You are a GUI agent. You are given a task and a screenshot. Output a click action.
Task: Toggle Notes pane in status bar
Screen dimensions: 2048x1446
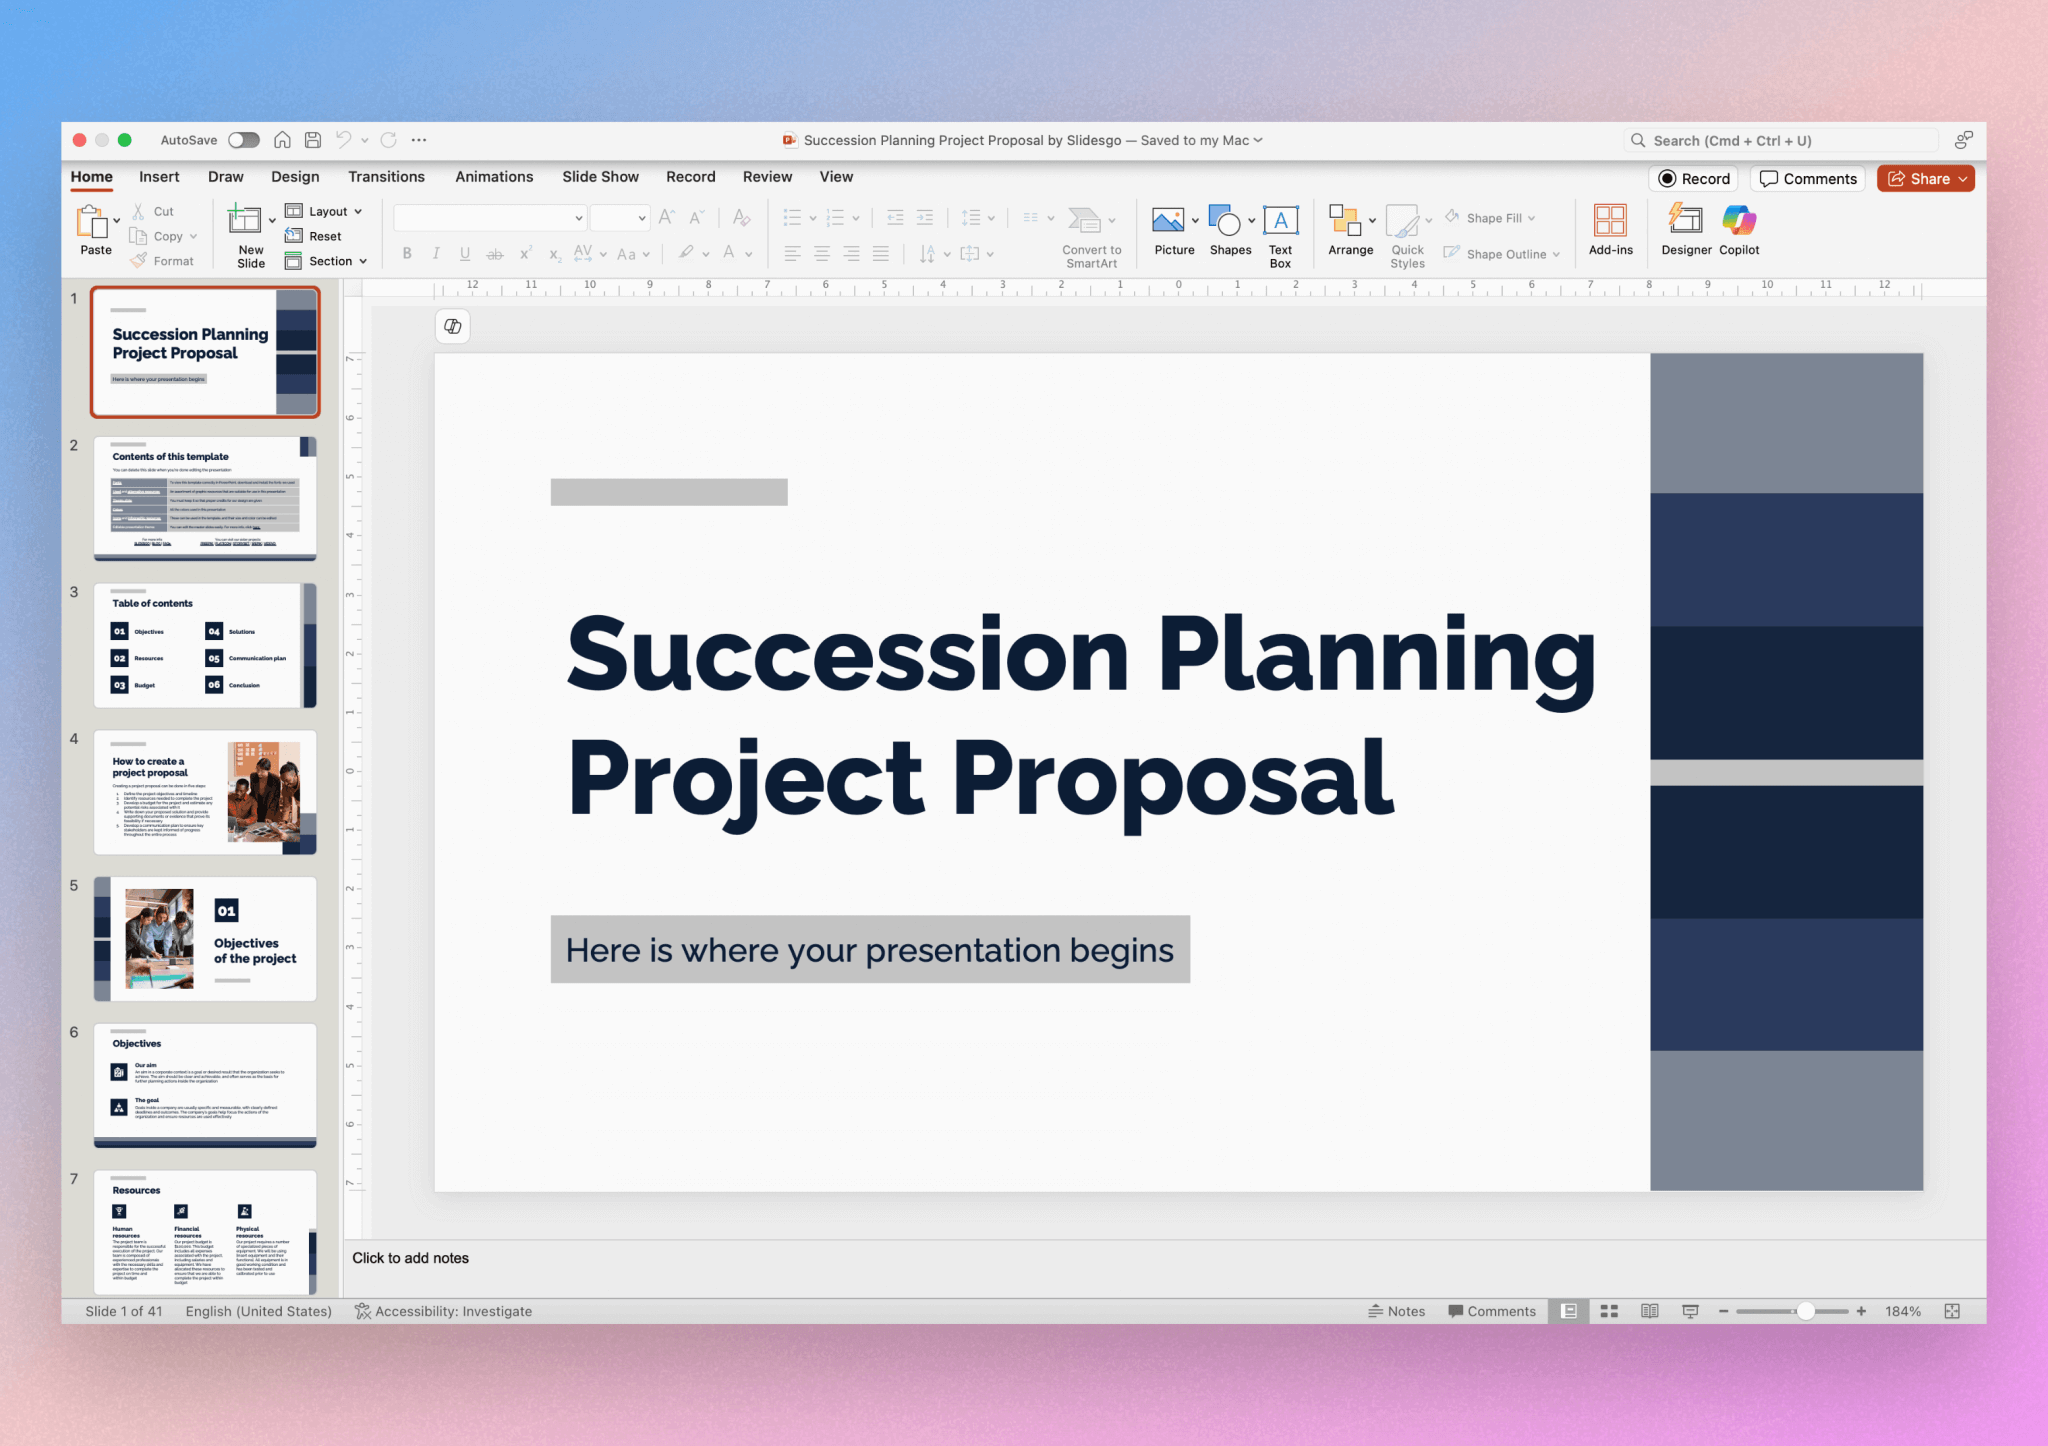click(x=1396, y=1311)
